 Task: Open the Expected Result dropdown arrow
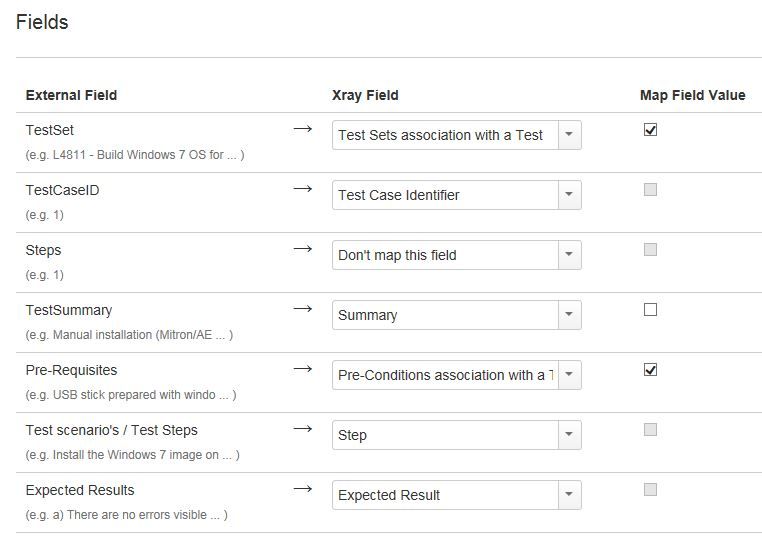pos(569,495)
